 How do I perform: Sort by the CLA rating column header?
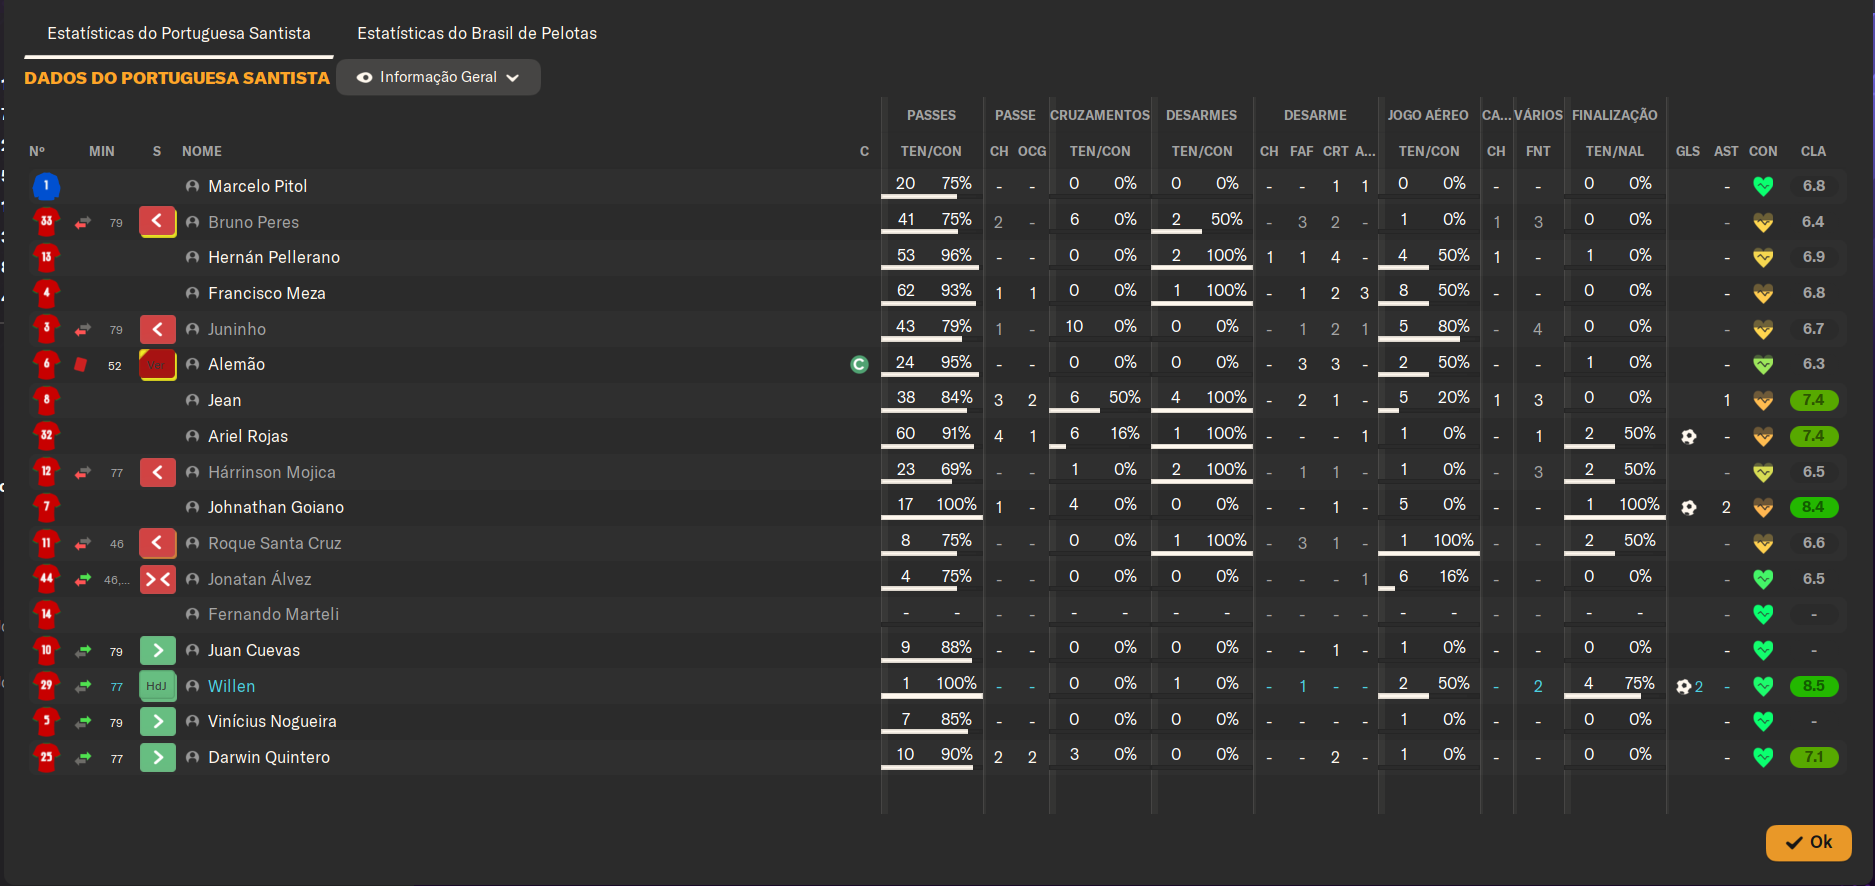pyautogui.click(x=1813, y=151)
